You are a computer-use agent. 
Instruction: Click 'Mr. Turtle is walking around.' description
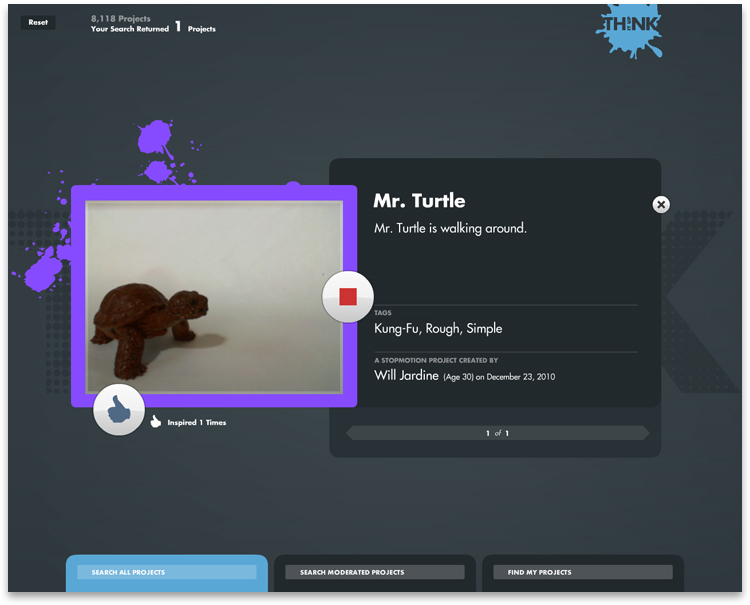pyautogui.click(x=450, y=228)
